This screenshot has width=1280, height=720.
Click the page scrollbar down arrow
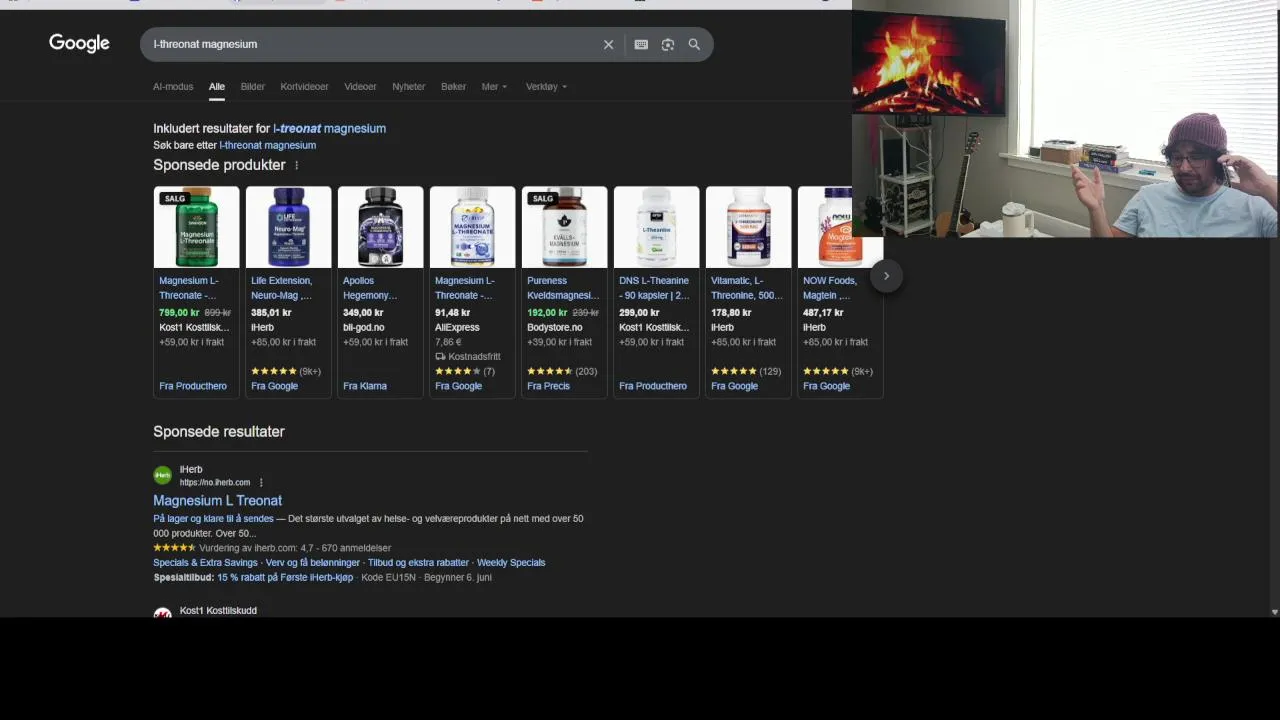click(1274, 612)
